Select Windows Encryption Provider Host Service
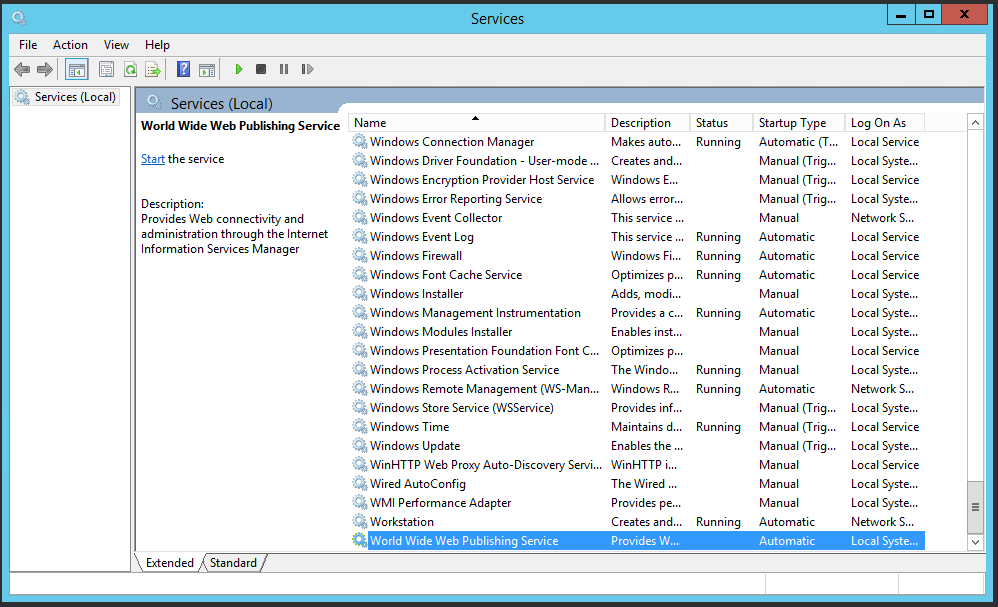Screen dimensions: 998x607 638,179
